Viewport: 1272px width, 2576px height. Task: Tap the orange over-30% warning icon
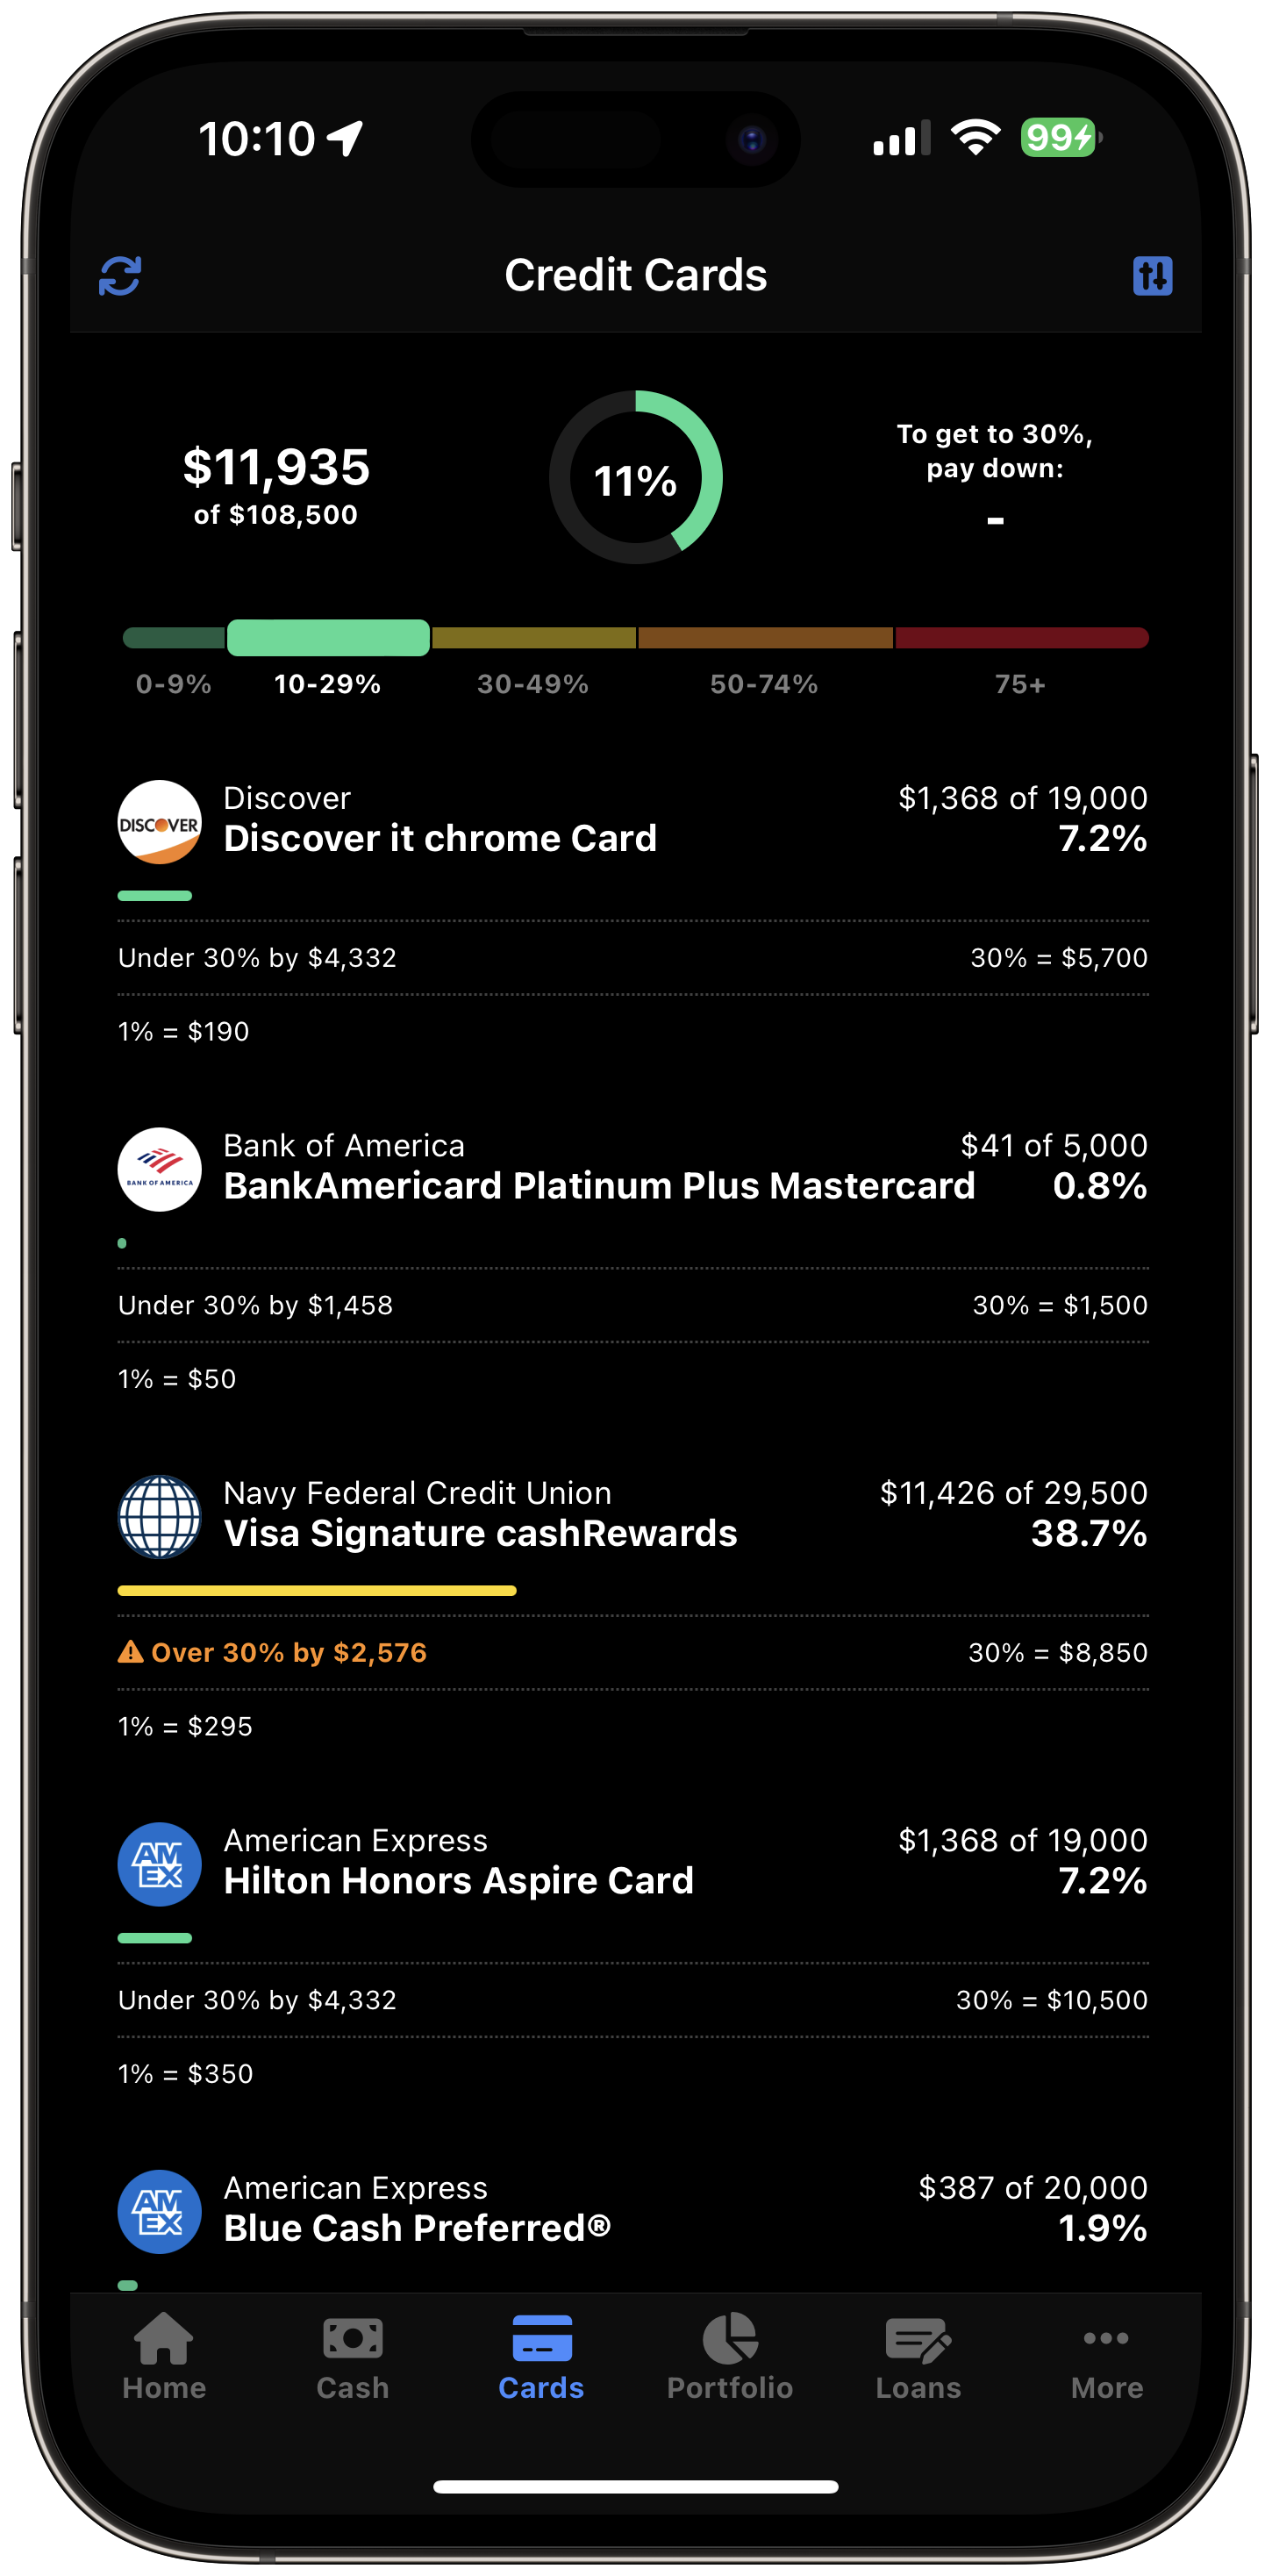click(x=130, y=1652)
